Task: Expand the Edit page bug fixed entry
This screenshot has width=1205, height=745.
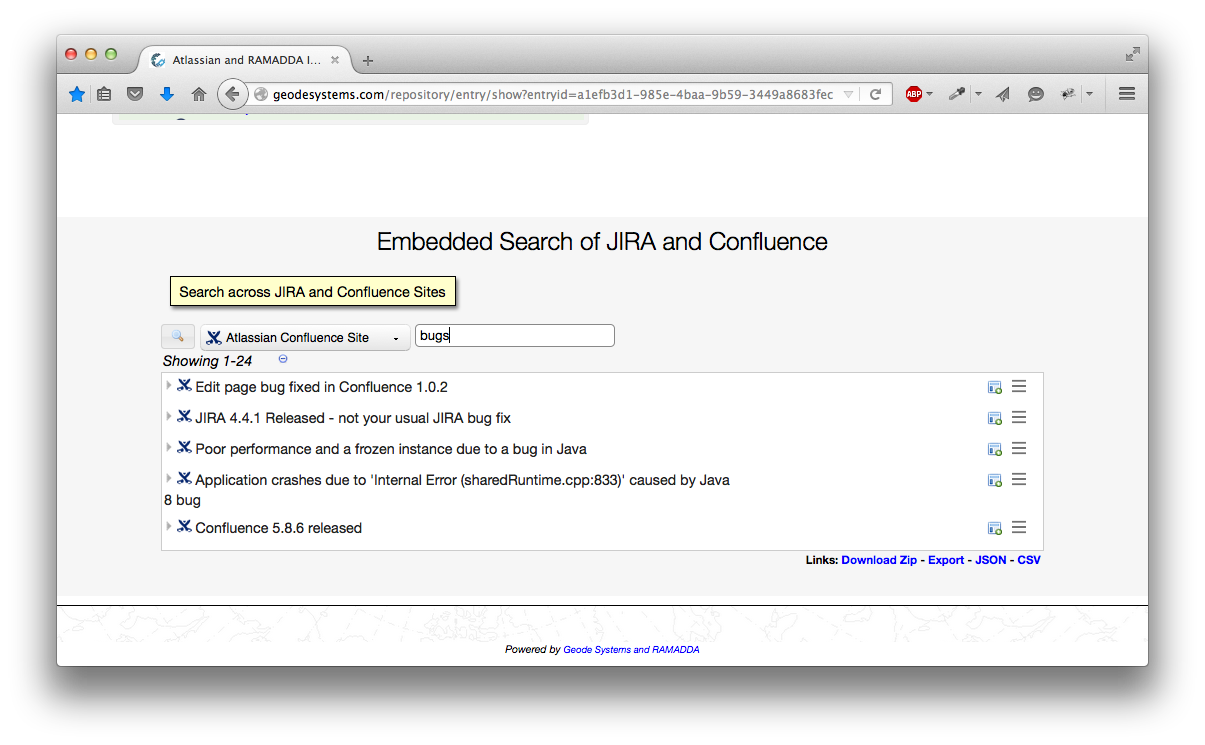Action: [x=169, y=385]
